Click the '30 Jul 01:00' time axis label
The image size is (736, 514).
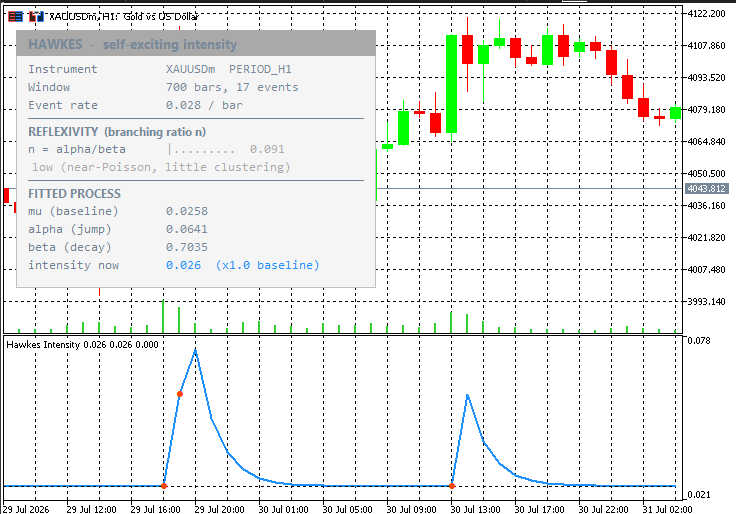point(284,509)
